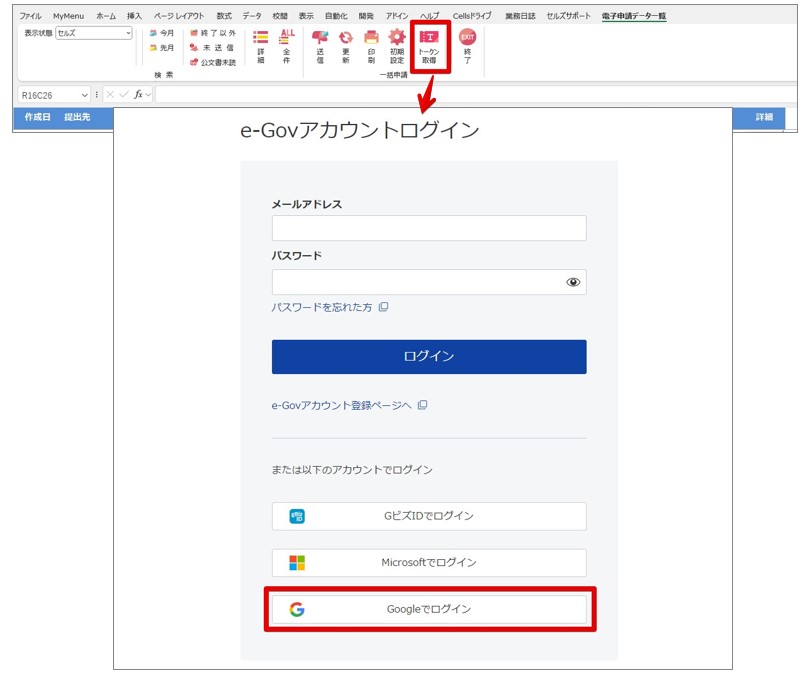The height and width of the screenshot is (675, 810).
Task: Toggle password visibility eye icon
Action: click(x=573, y=282)
